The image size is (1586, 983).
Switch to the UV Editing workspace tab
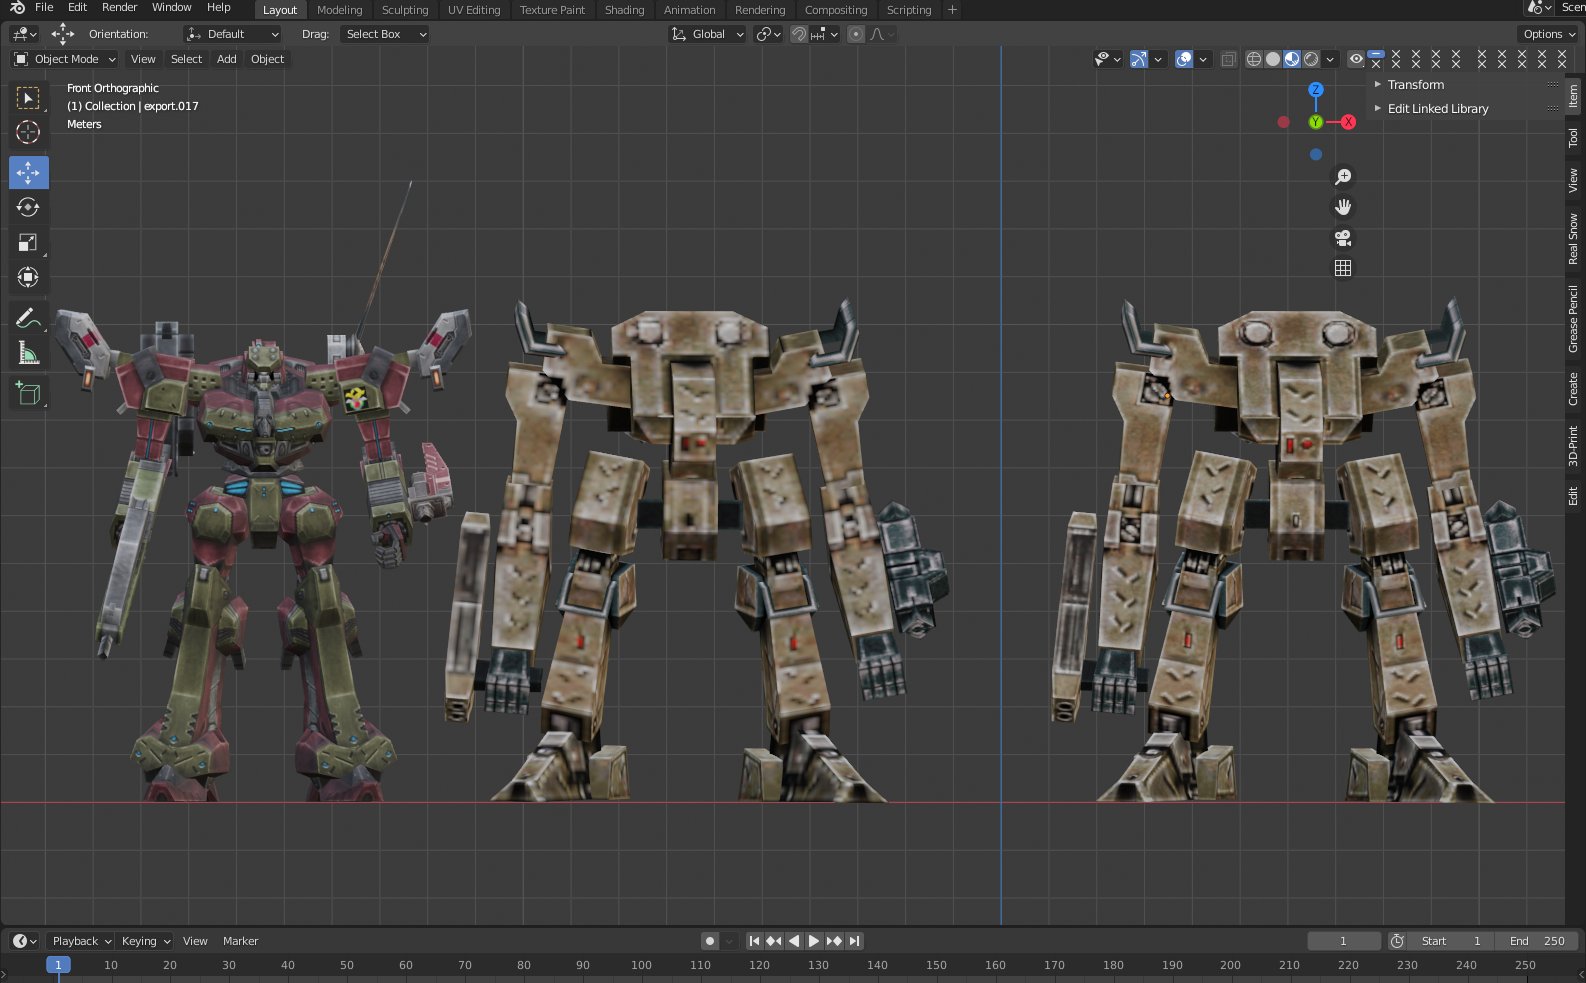[474, 10]
